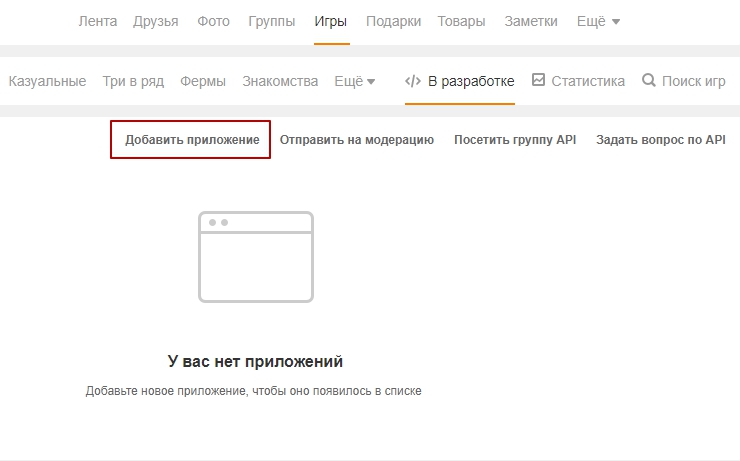Select the Игры tab
Viewport: 740px width, 461px height.
[331, 21]
